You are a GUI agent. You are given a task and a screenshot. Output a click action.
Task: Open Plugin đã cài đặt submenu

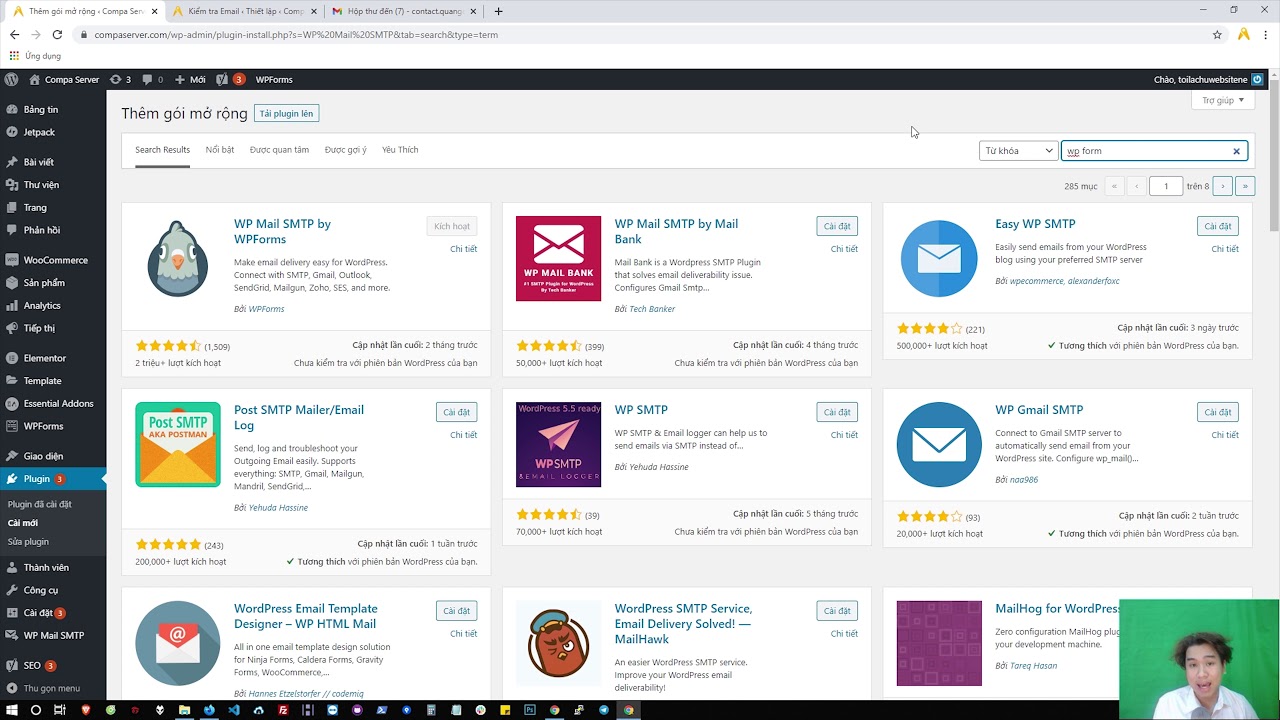pyautogui.click(x=39, y=504)
